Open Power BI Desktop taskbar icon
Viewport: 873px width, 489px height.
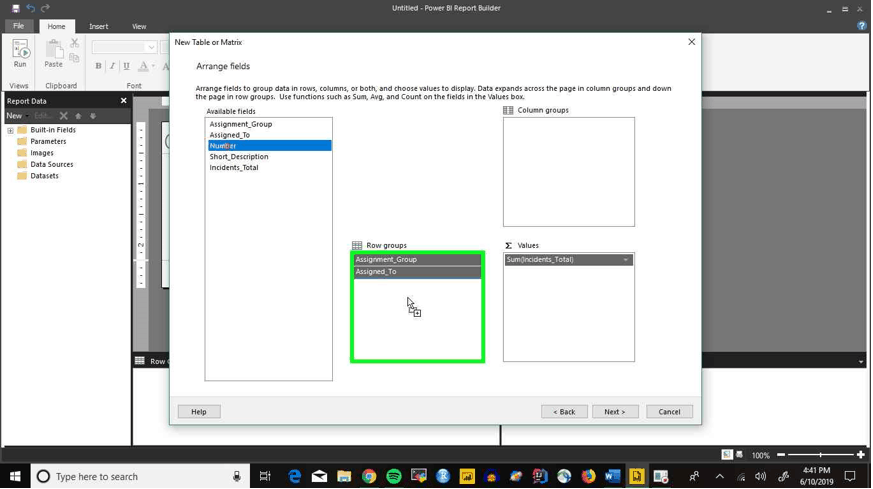(467, 477)
